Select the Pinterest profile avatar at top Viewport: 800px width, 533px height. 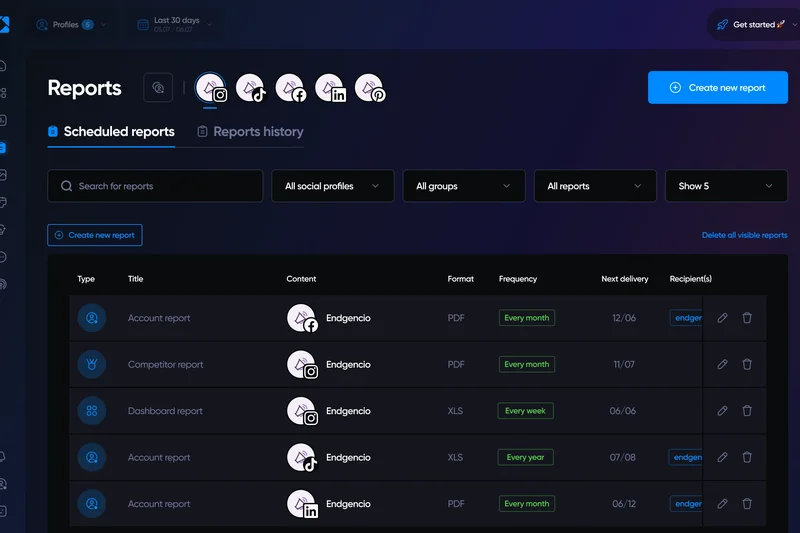pos(370,89)
